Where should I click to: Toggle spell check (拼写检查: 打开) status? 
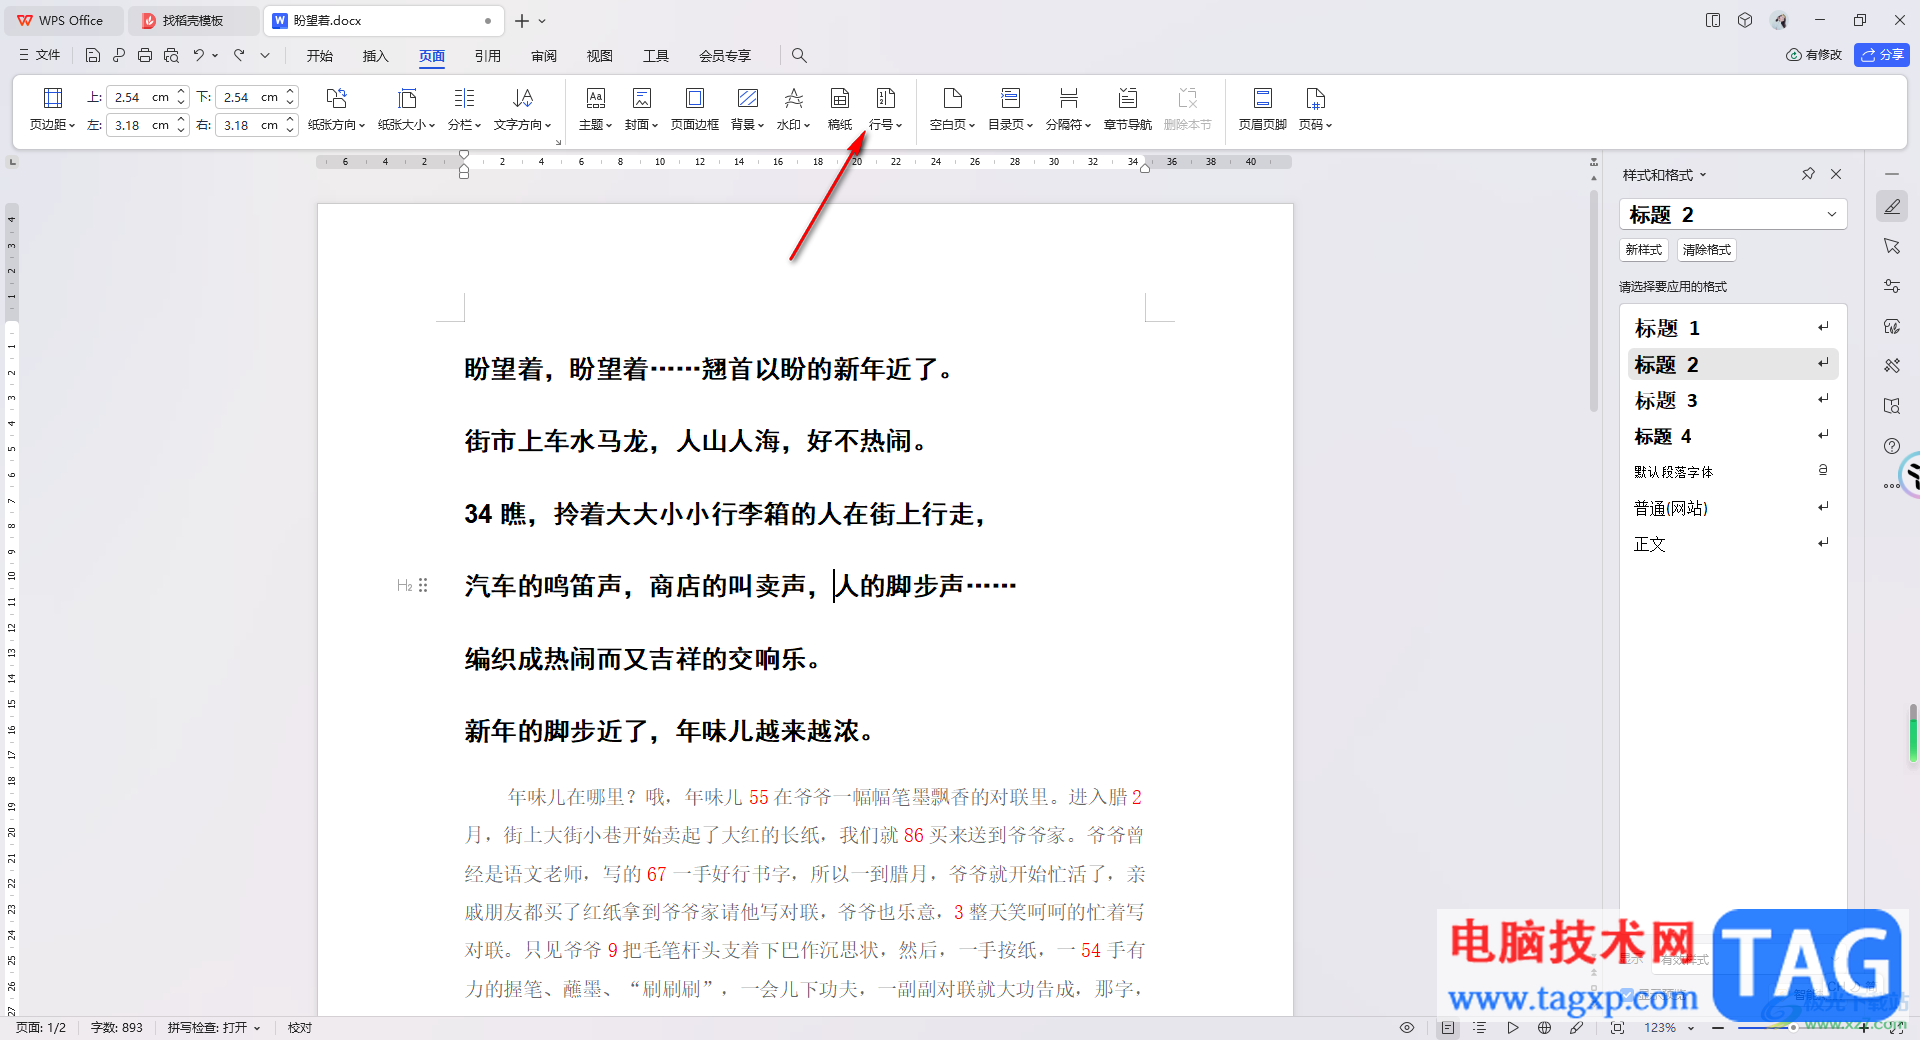213,1027
